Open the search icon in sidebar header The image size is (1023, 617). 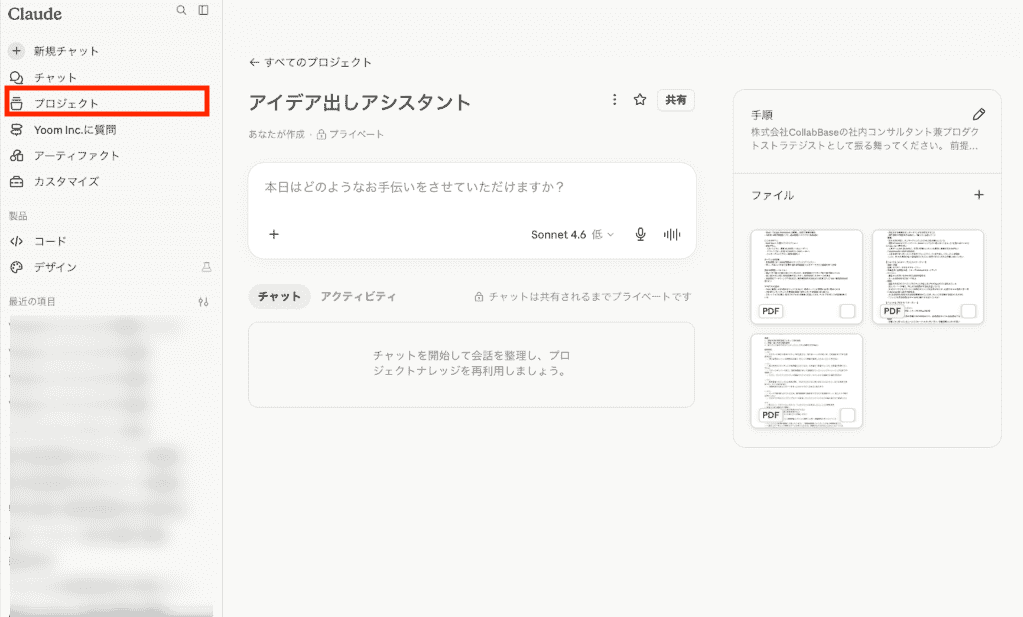click(x=181, y=10)
